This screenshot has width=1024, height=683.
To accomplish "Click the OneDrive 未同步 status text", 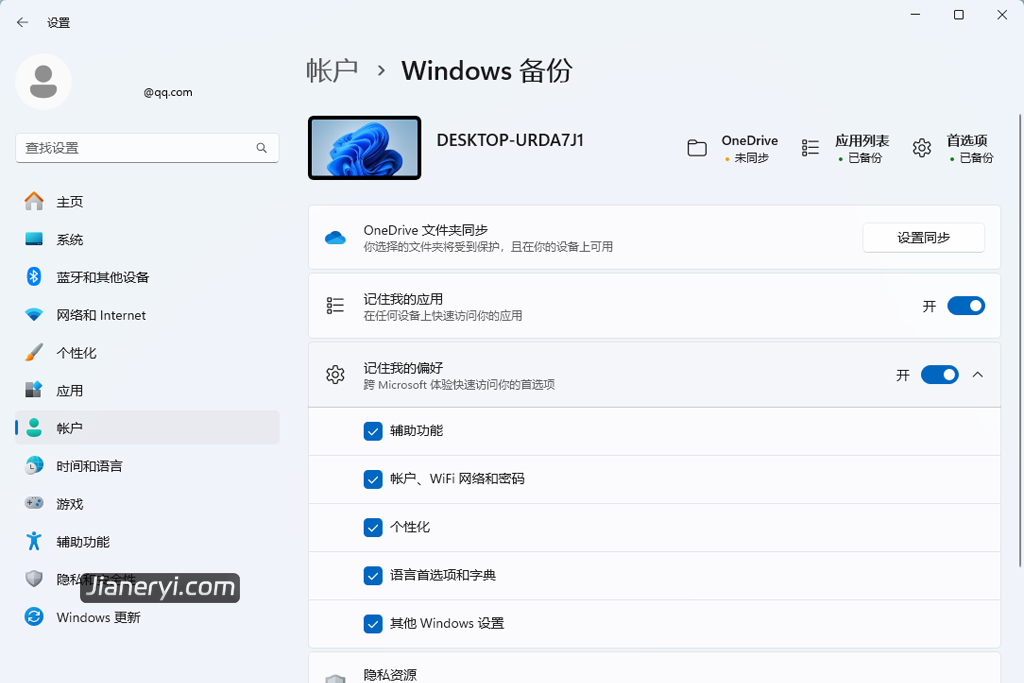I will pos(751,158).
